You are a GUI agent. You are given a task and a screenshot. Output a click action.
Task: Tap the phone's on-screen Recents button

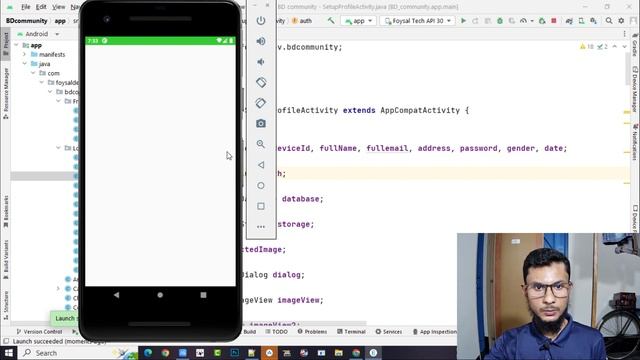point(203,295)
